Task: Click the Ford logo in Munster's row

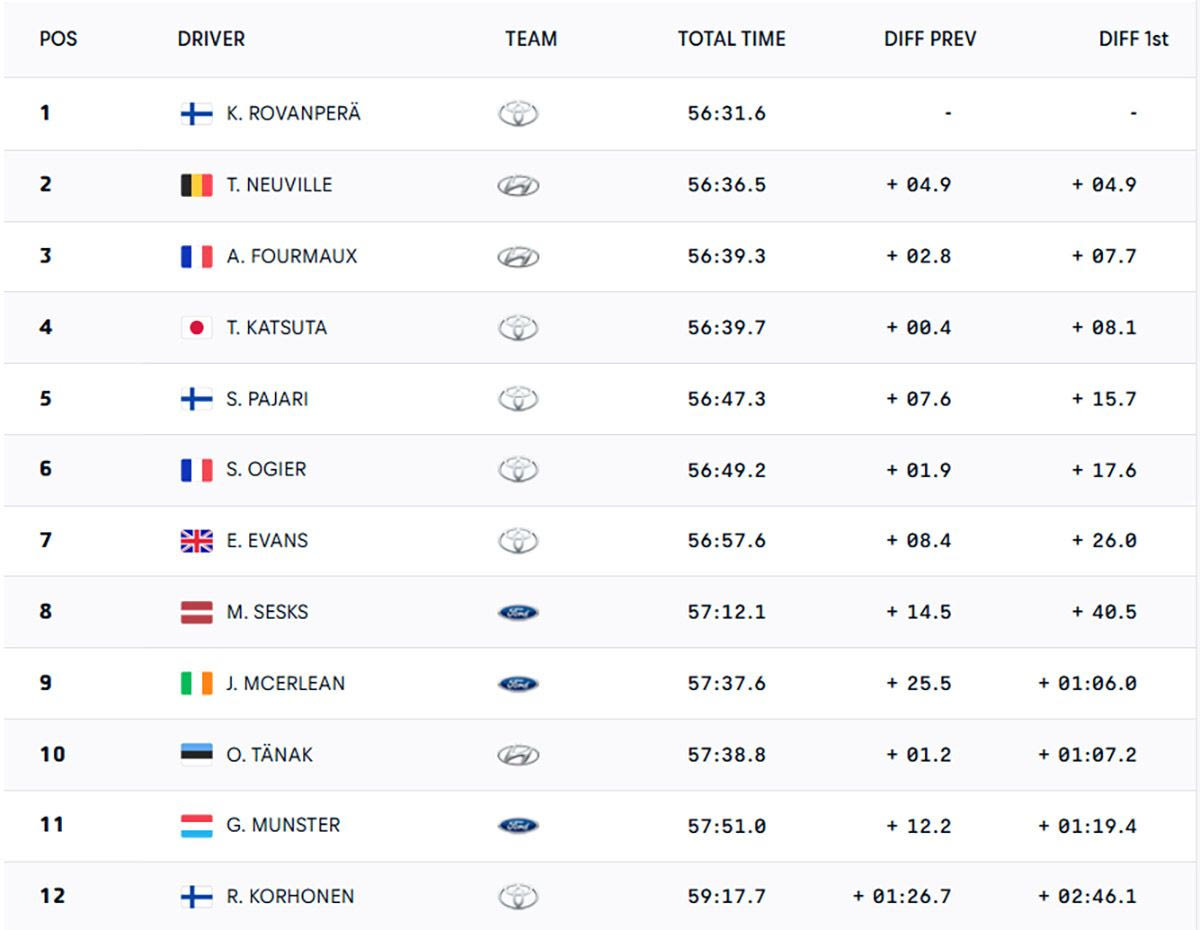Action: (x=518, y=826)
